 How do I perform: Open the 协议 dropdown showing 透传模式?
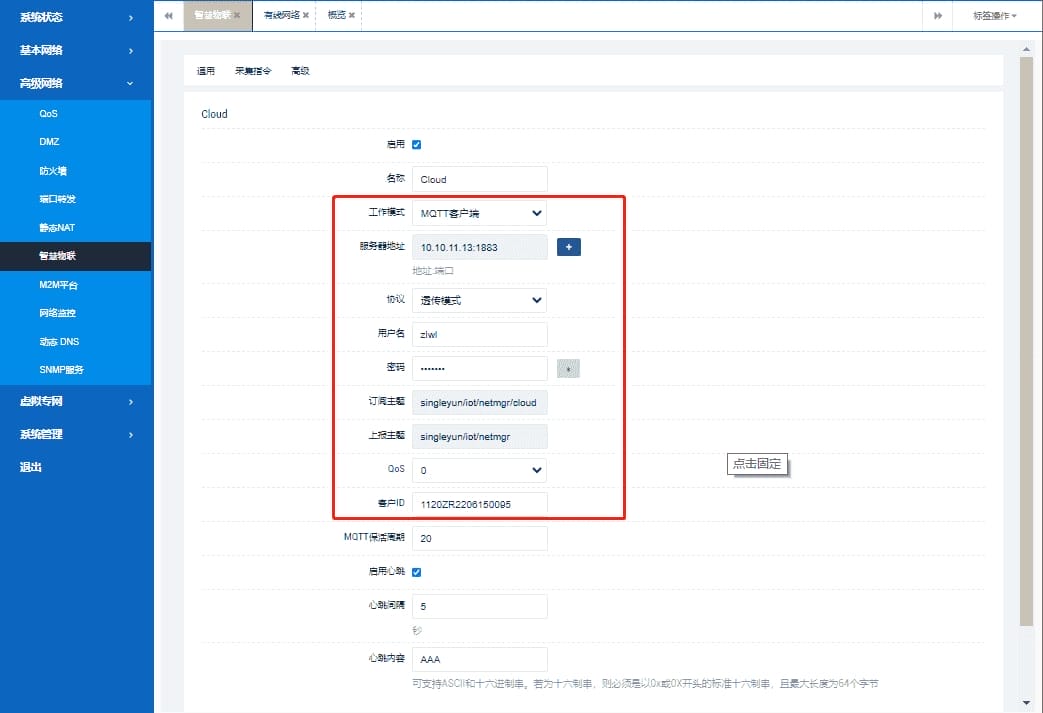pos(479,300)
